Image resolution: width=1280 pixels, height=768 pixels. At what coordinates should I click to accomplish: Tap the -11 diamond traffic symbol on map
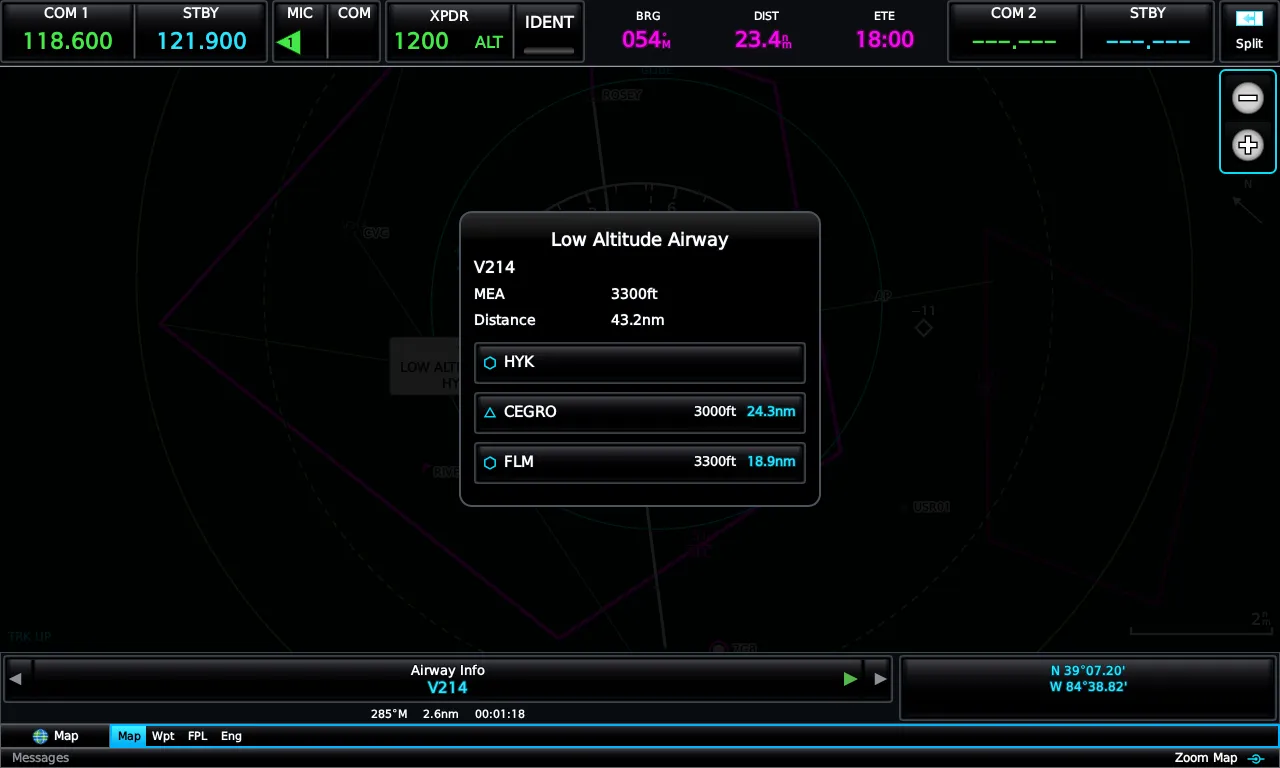tap(924, 322)
